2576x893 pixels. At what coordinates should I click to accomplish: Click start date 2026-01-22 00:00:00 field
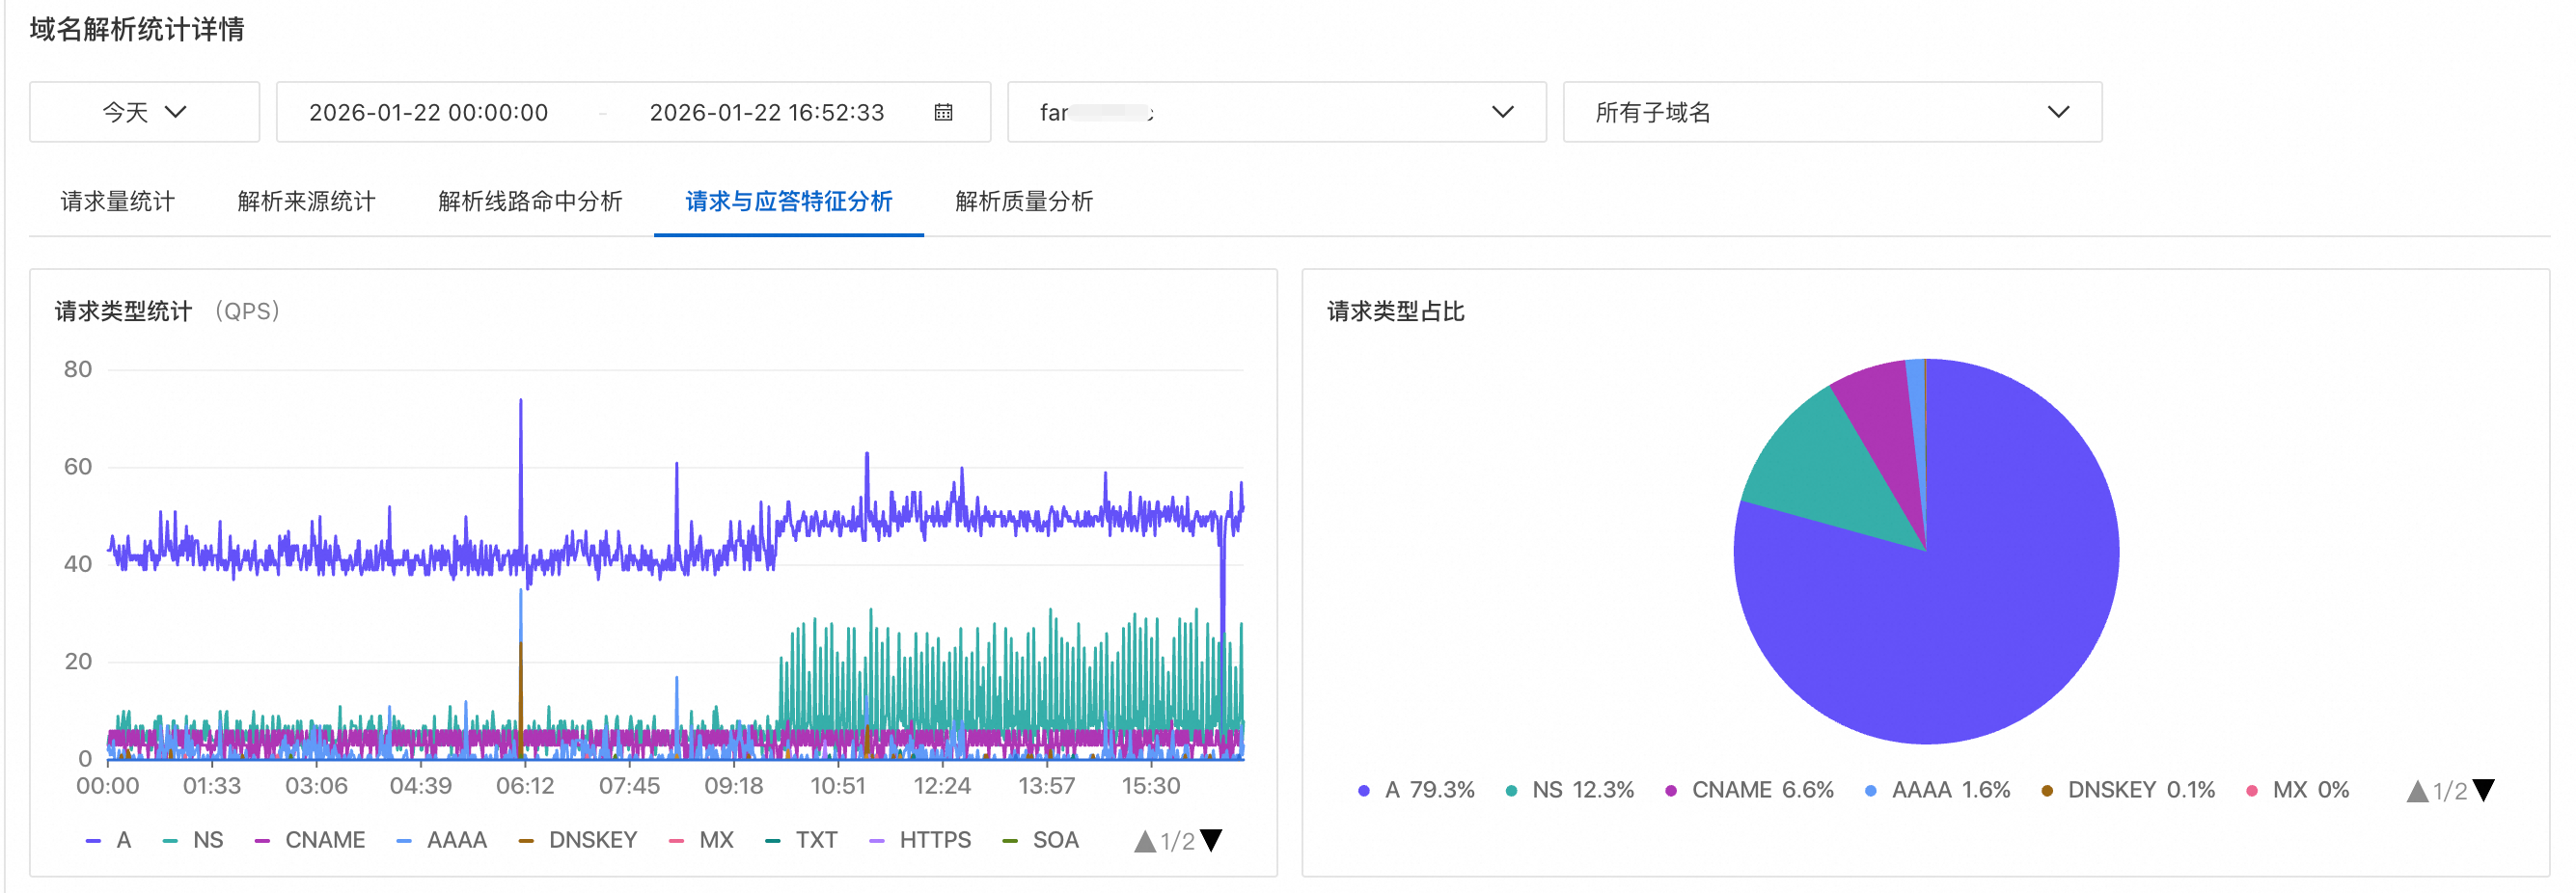428,112
